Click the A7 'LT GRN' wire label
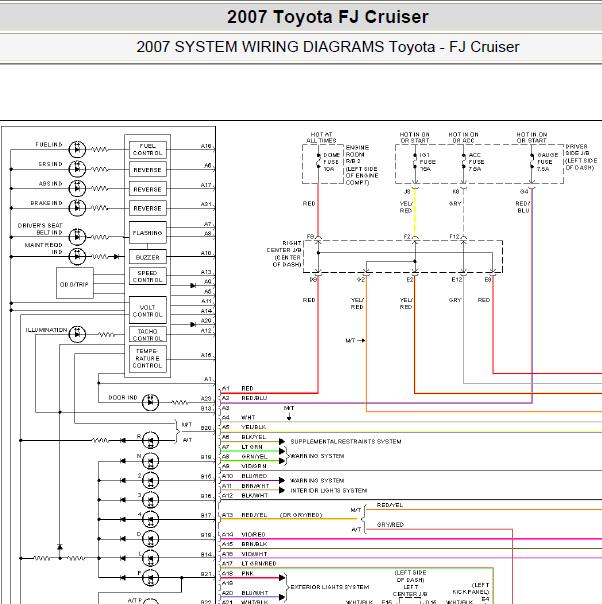The image size is (602, 604). coord(252,447)
